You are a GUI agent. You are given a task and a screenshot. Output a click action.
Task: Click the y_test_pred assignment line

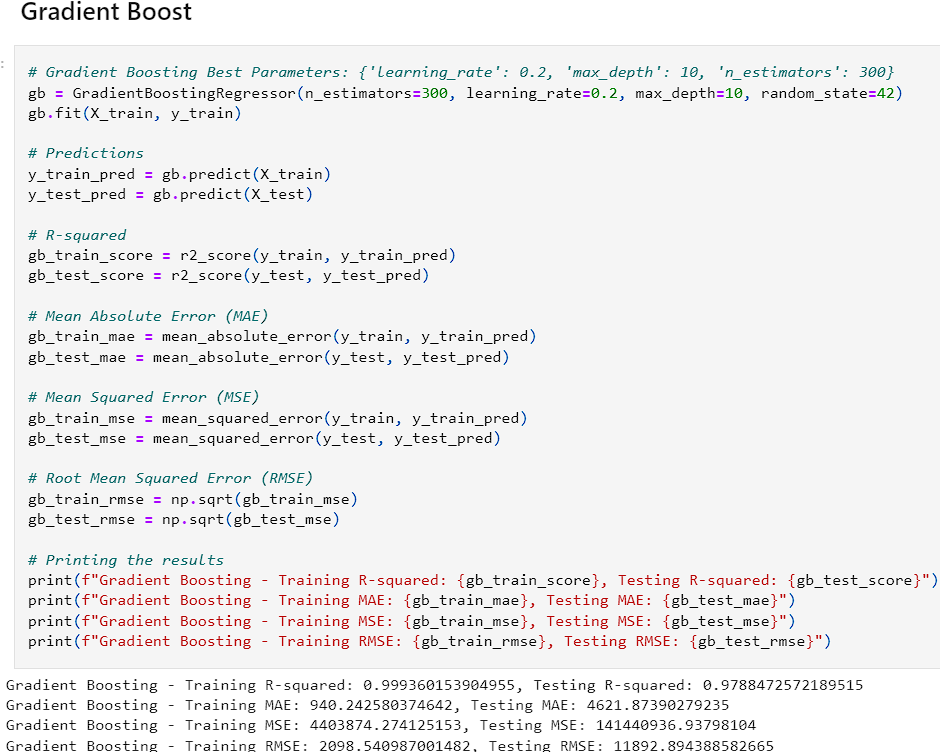click(170, 194)
